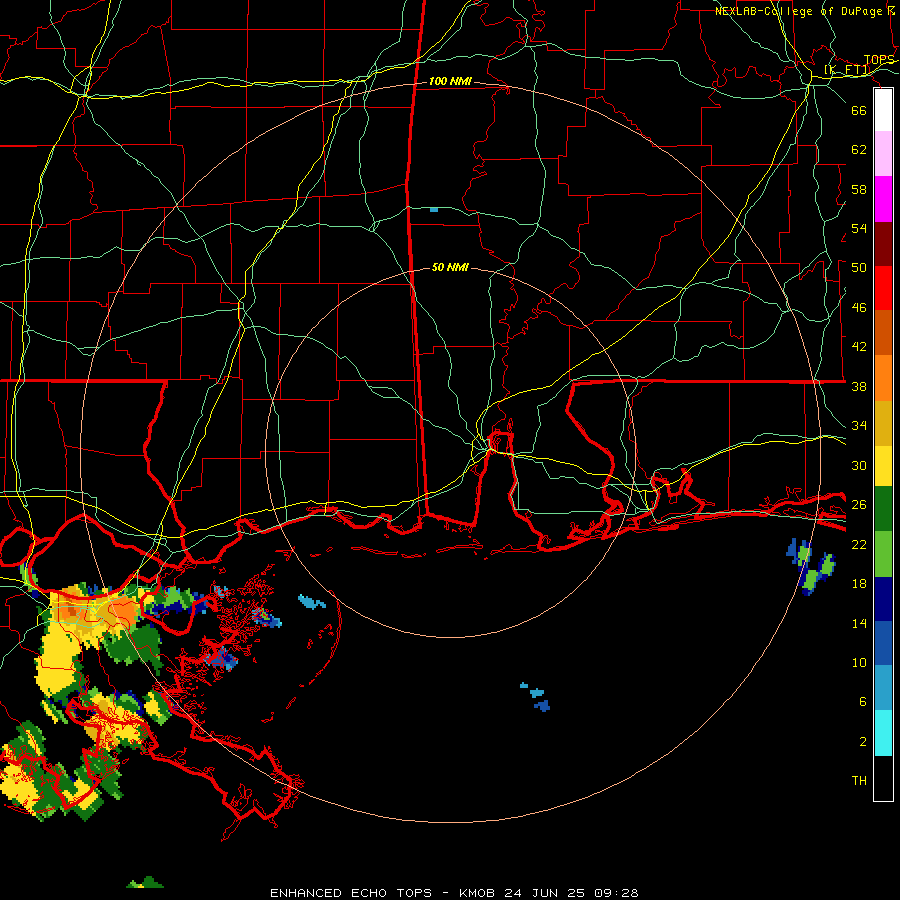Select the cyan legend swatch near bottom

(x=883, y=733)
